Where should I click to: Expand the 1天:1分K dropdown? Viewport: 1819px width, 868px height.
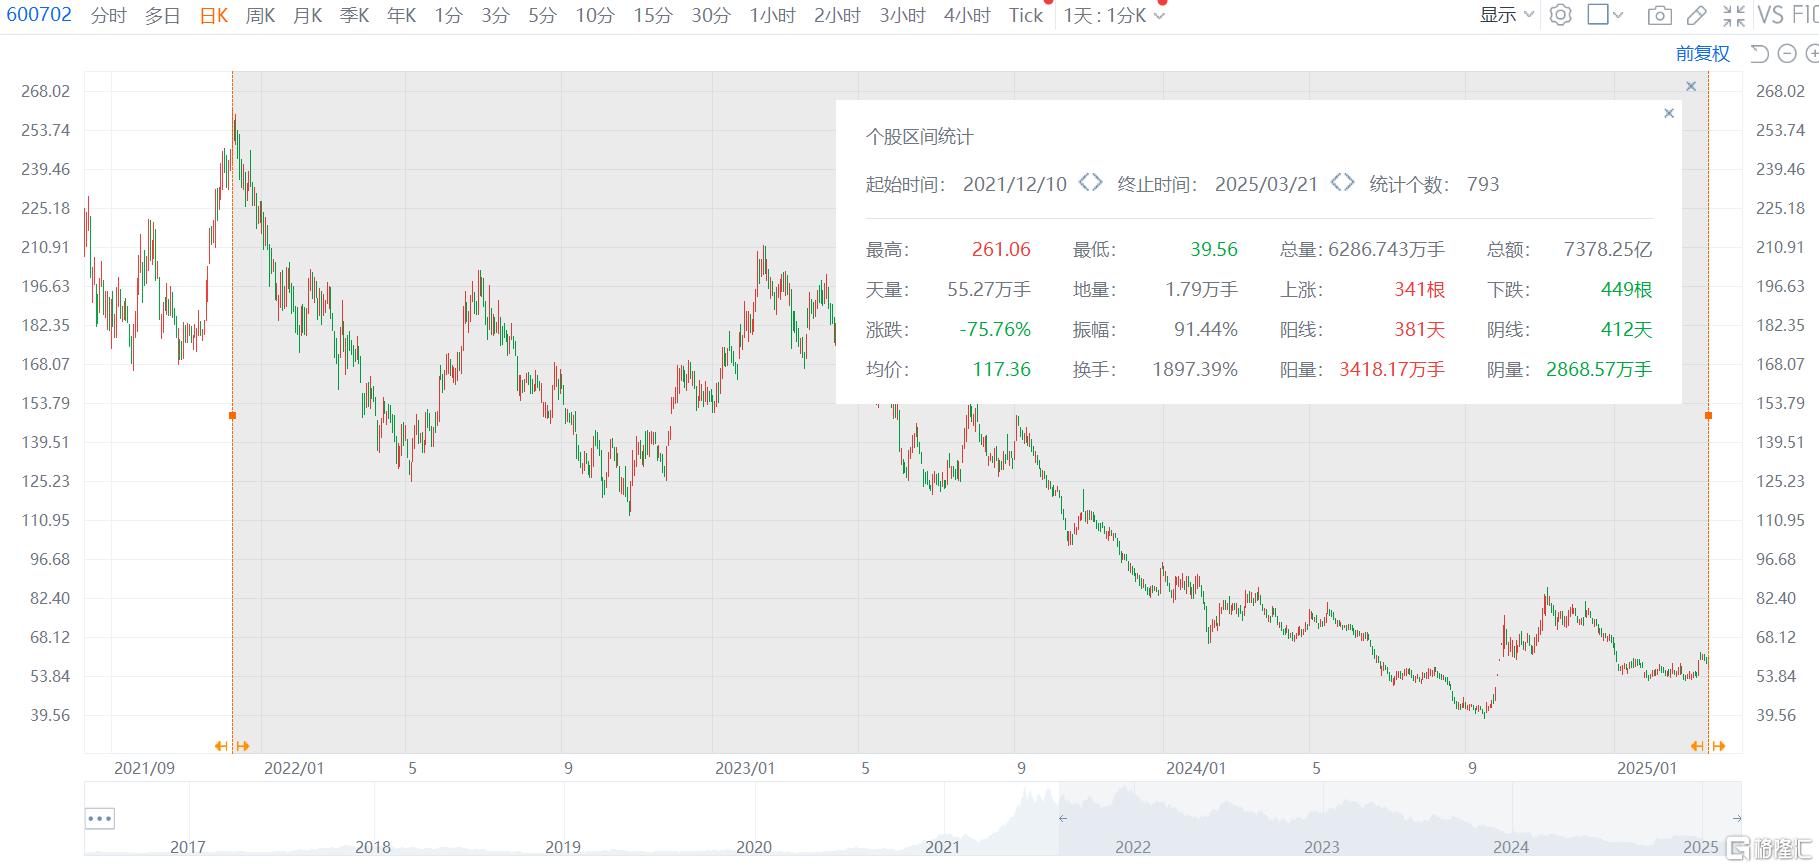pos(1114,15)
